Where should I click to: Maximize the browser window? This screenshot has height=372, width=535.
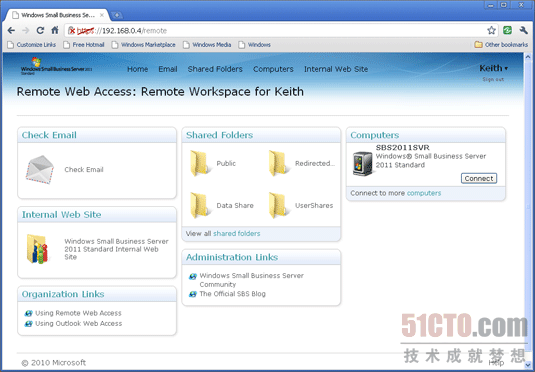(504, 5)
